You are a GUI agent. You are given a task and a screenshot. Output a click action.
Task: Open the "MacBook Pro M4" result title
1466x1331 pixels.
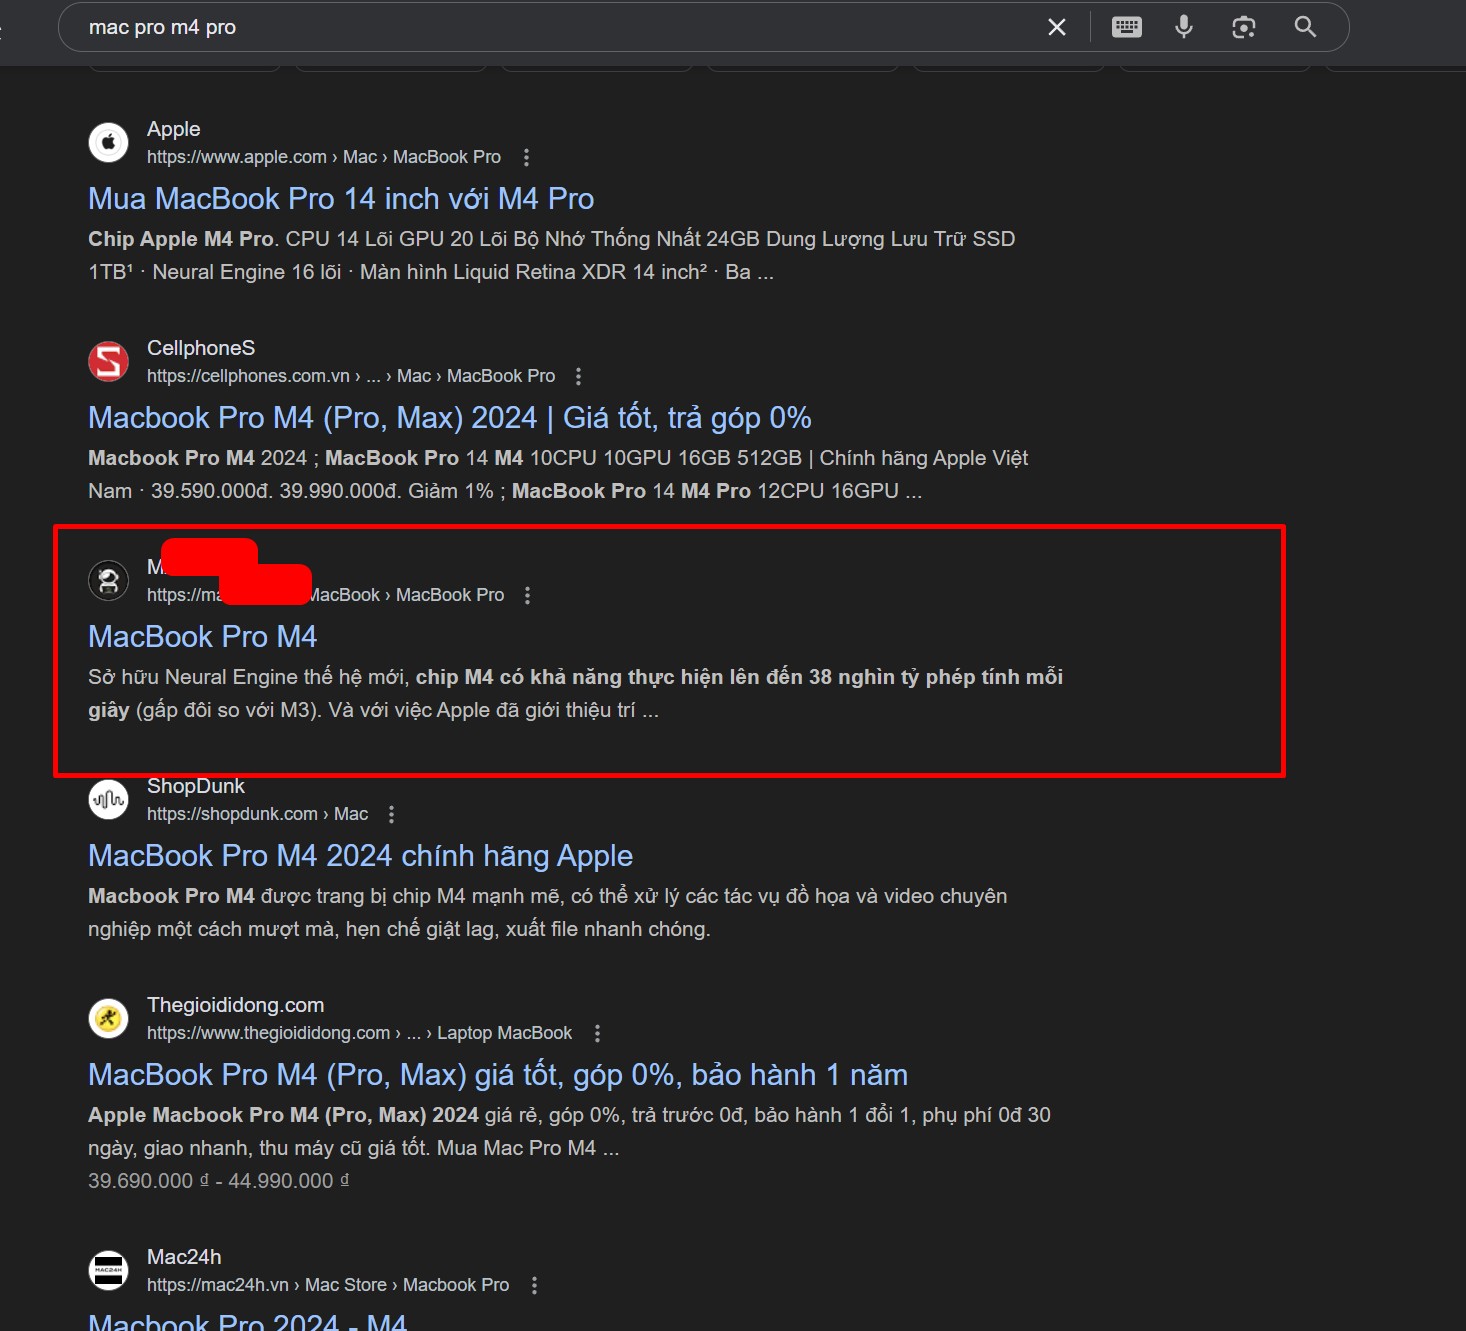click(x=202, y=637)
